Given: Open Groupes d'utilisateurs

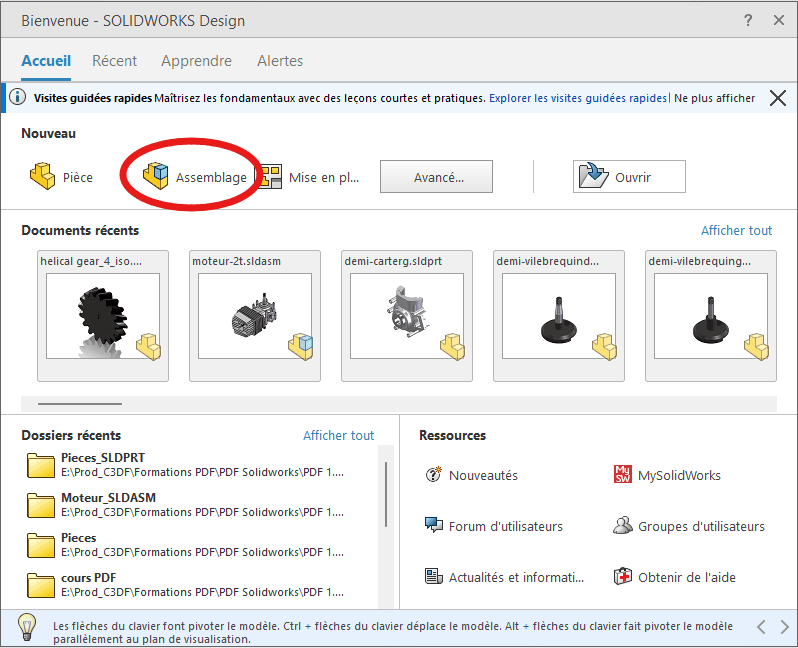Looking at the screenshot, I should click(x=689, y=526).
